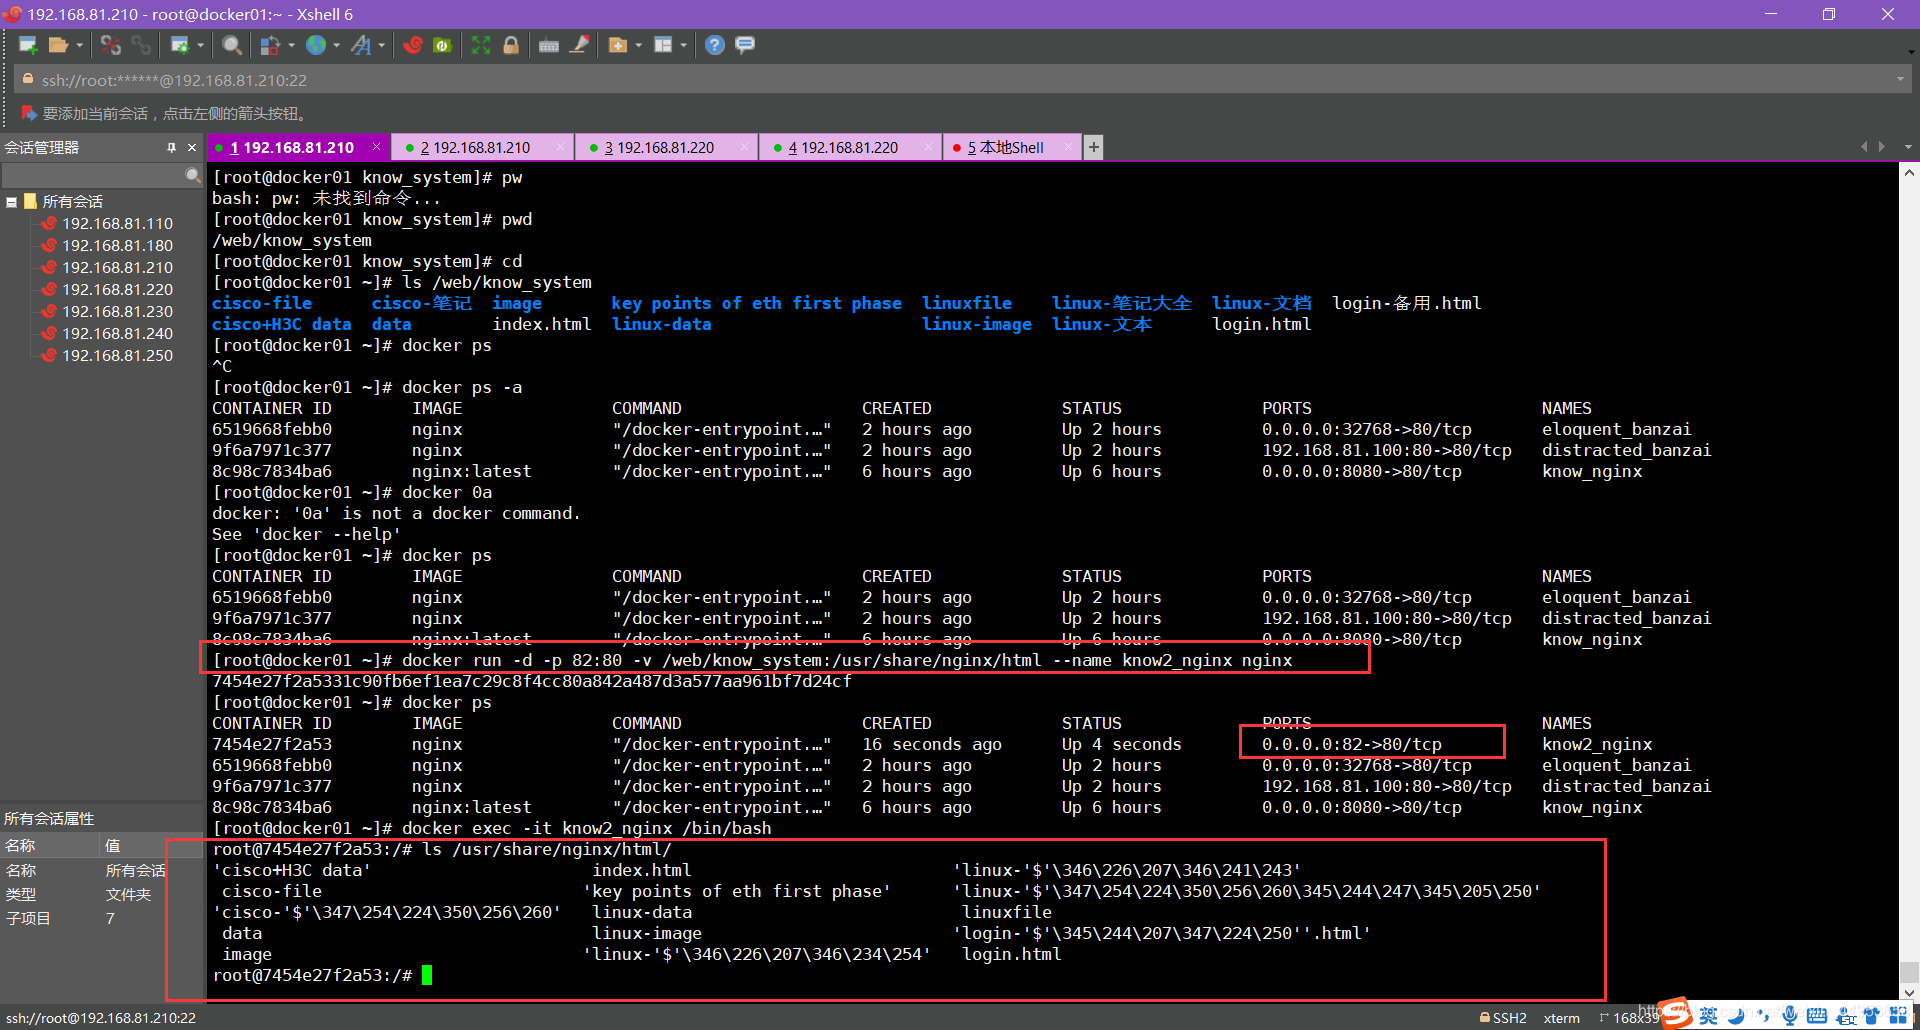Image resolution: width=1920 pixels, height=1030 pixels.
Task: Close the session manager panel
Action: 192,147
